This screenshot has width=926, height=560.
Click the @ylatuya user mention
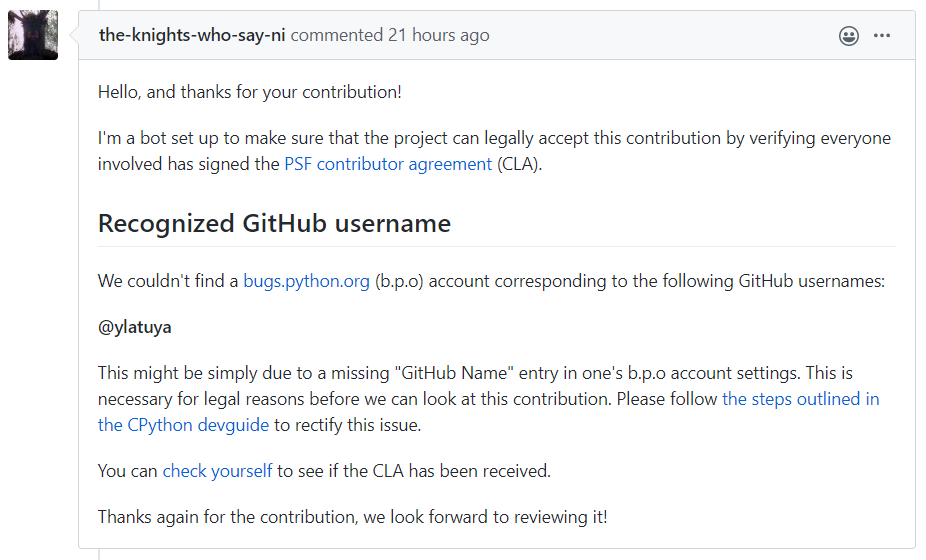coord(135,327)
